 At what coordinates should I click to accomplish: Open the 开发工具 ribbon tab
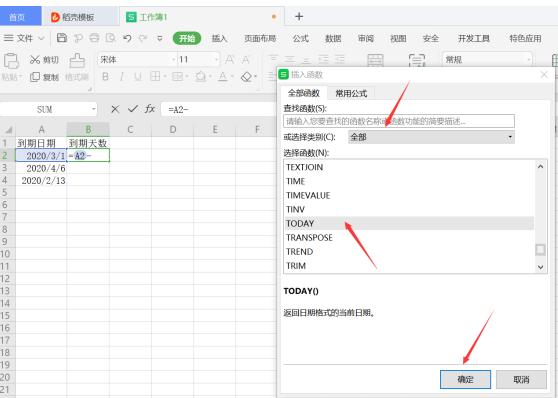pos(474,38)
